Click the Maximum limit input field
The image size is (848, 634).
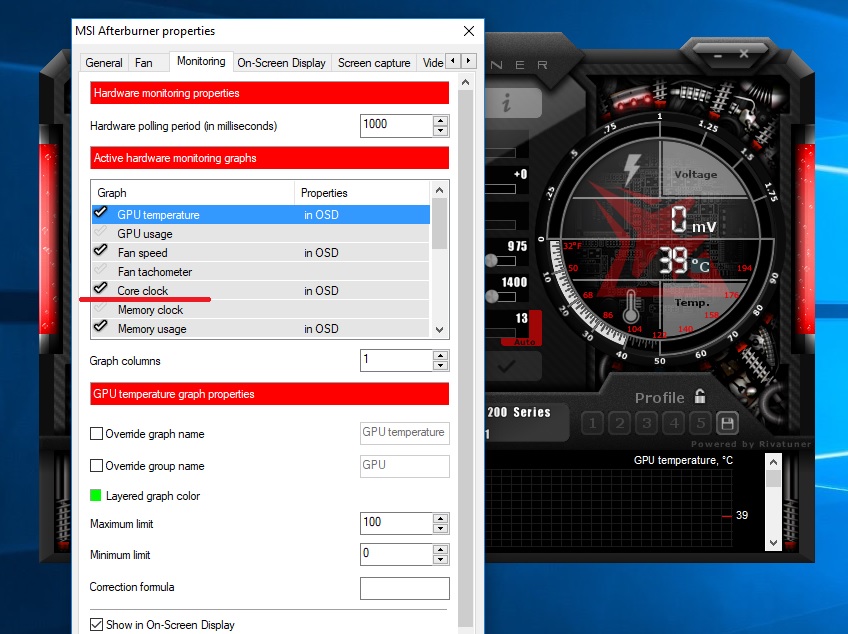(x=397, y=523)
